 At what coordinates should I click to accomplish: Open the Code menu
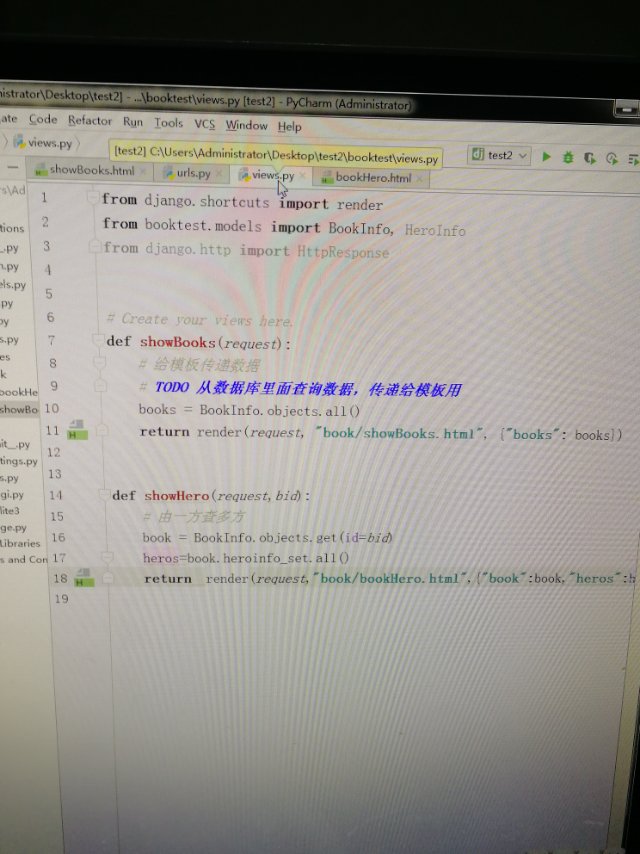(x=43, y=119)
